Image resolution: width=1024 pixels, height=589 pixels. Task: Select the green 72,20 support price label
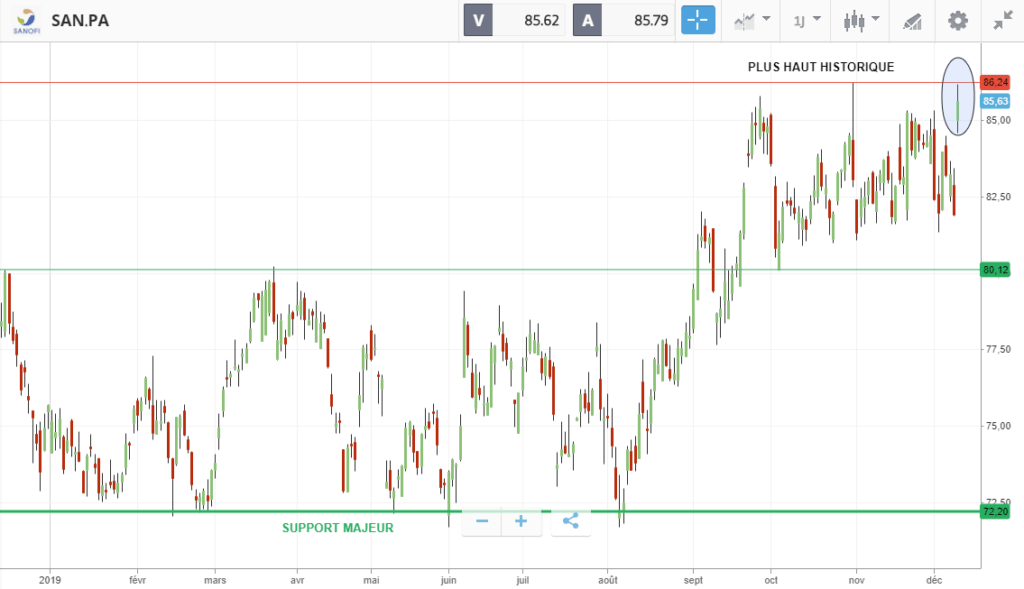995,511
